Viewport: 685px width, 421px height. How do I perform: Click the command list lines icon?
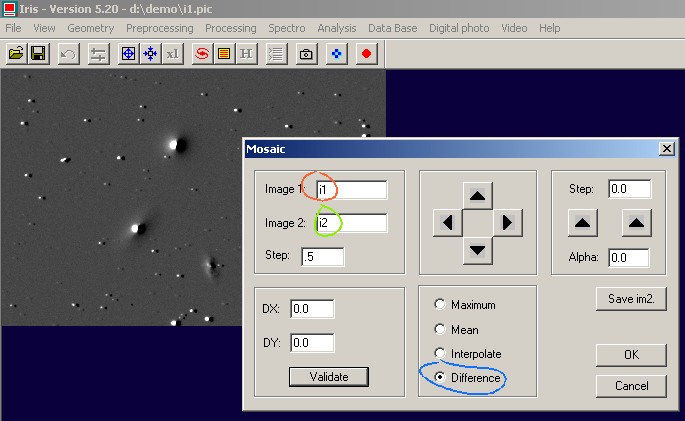pyautogui.click(x=277, y=54)
